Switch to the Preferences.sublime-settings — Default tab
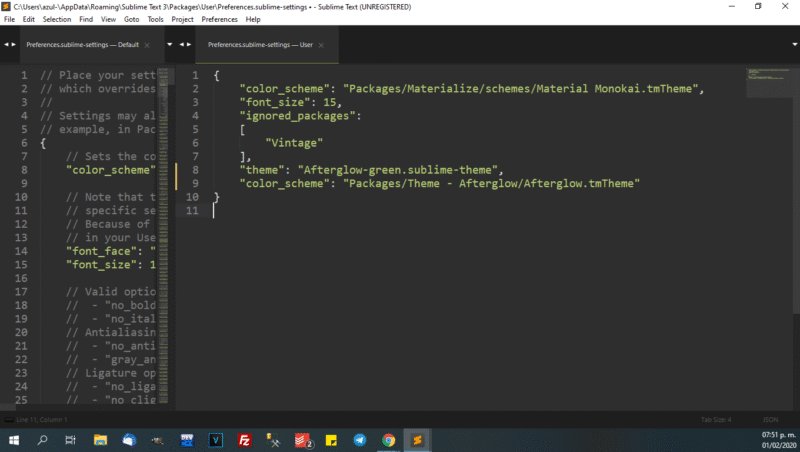 82,45
